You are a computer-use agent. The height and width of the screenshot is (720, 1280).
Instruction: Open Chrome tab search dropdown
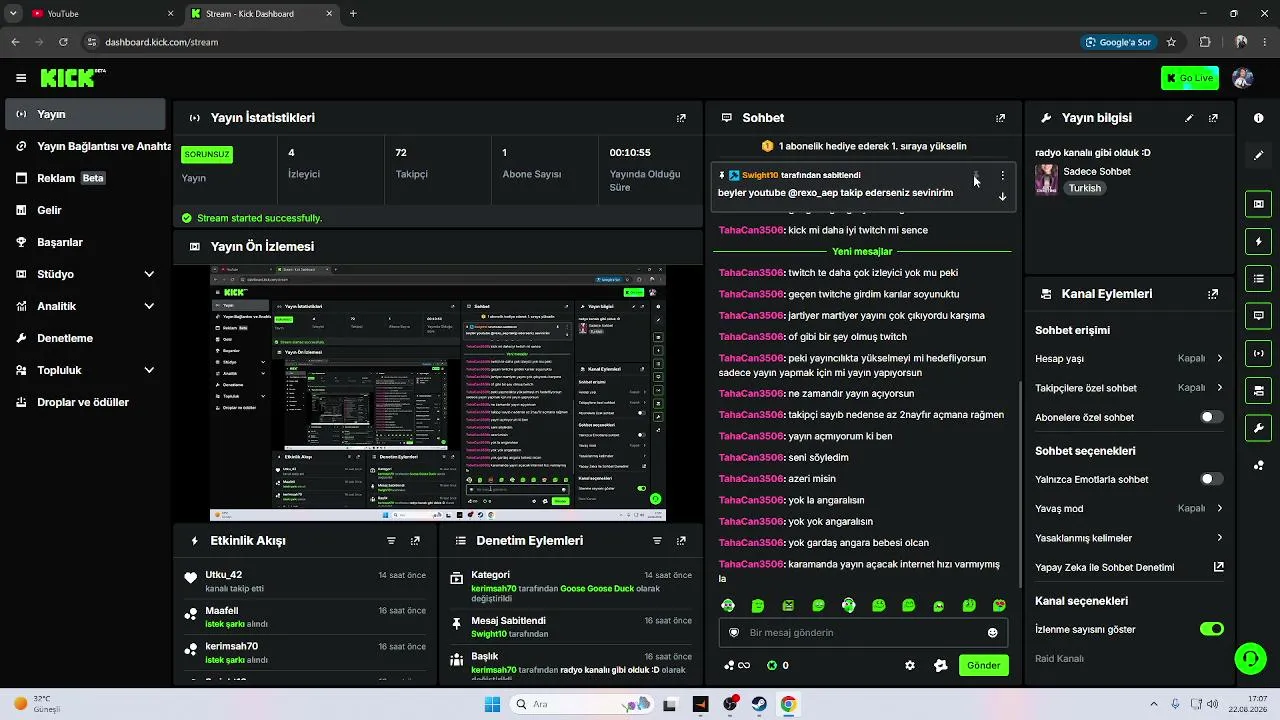pyautogui.click(x=13, y=14)
